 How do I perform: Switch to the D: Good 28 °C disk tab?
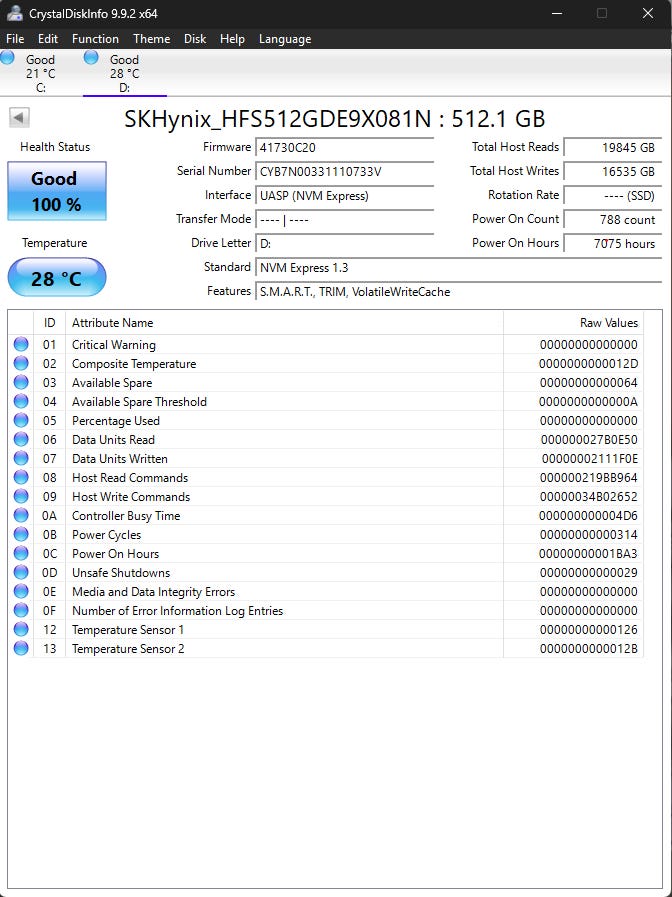[125, 73]
